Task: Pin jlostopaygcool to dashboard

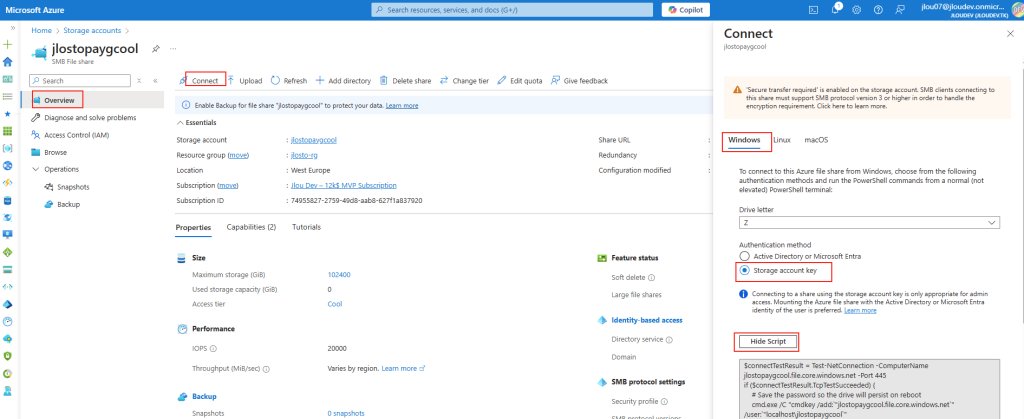Action: 155,49
